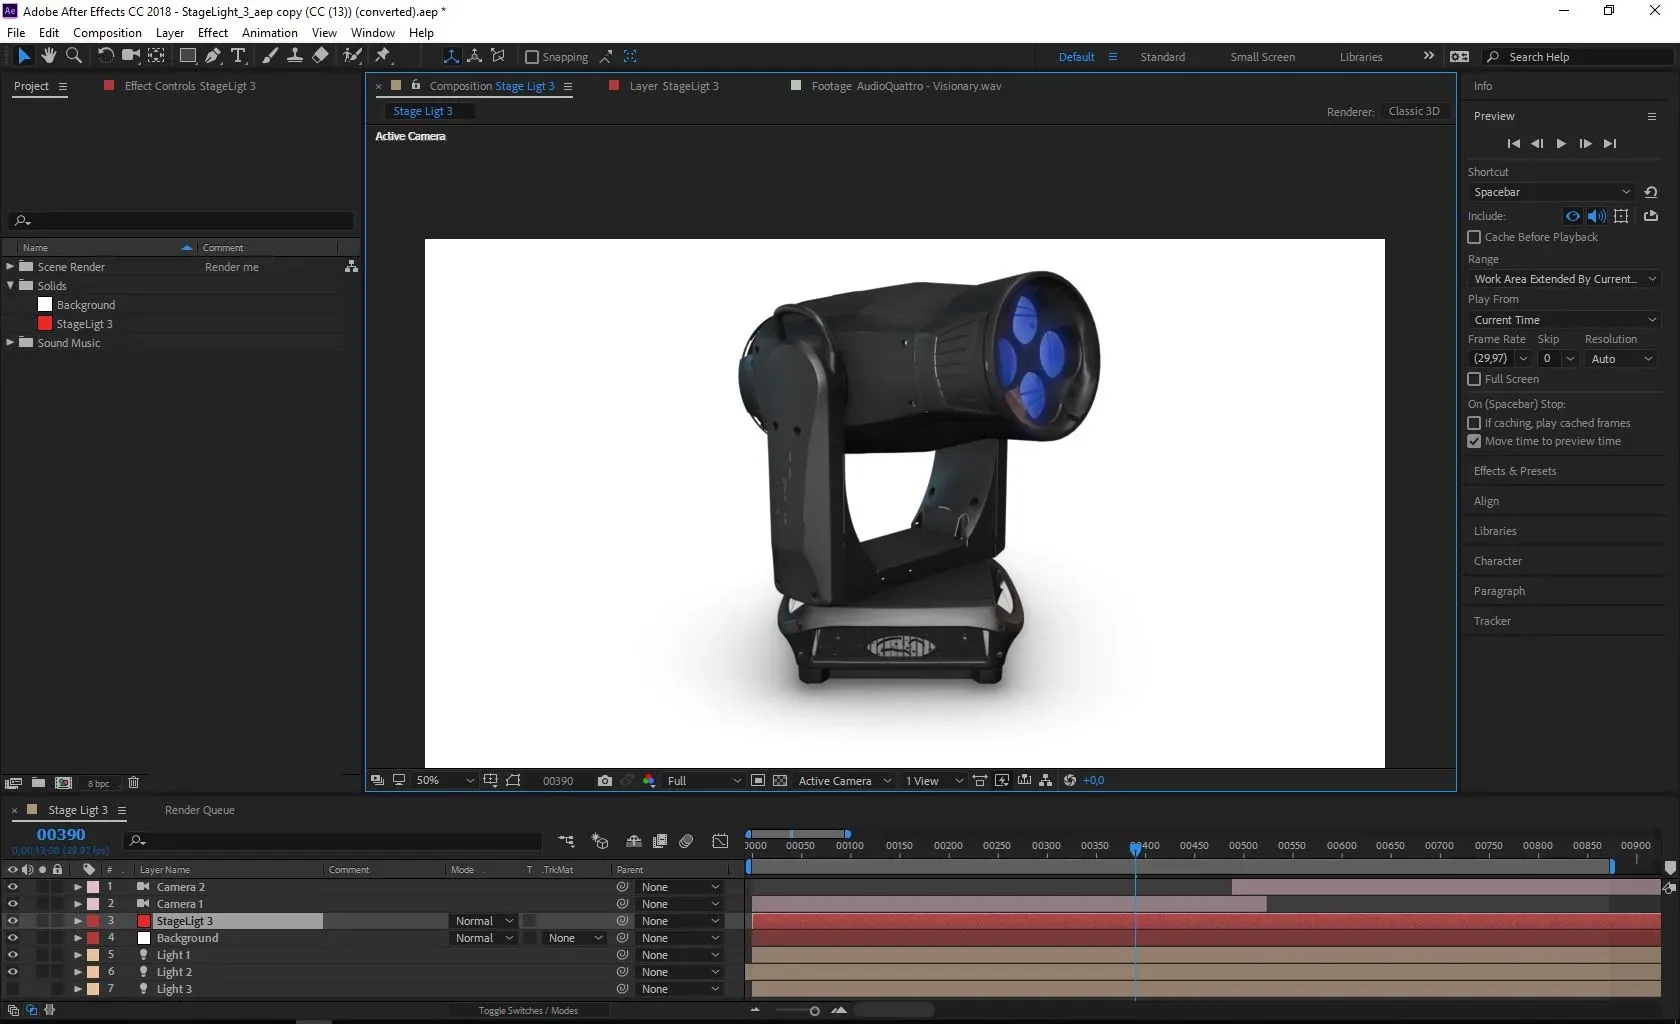
Task: Select the Hand tool
Action: tap(48, 56)
